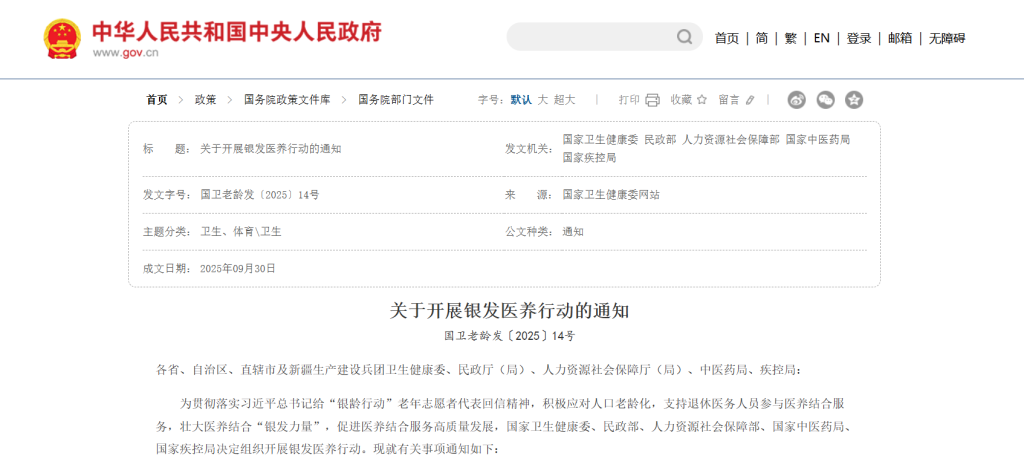Switch to traditional Chinese 繁
Viewport: 1024px width, 470px height.
[791, 38]
